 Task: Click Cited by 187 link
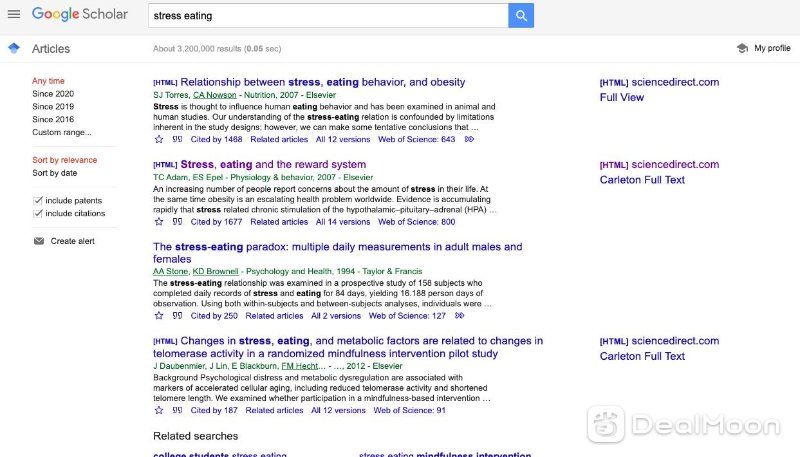[214, 410]
